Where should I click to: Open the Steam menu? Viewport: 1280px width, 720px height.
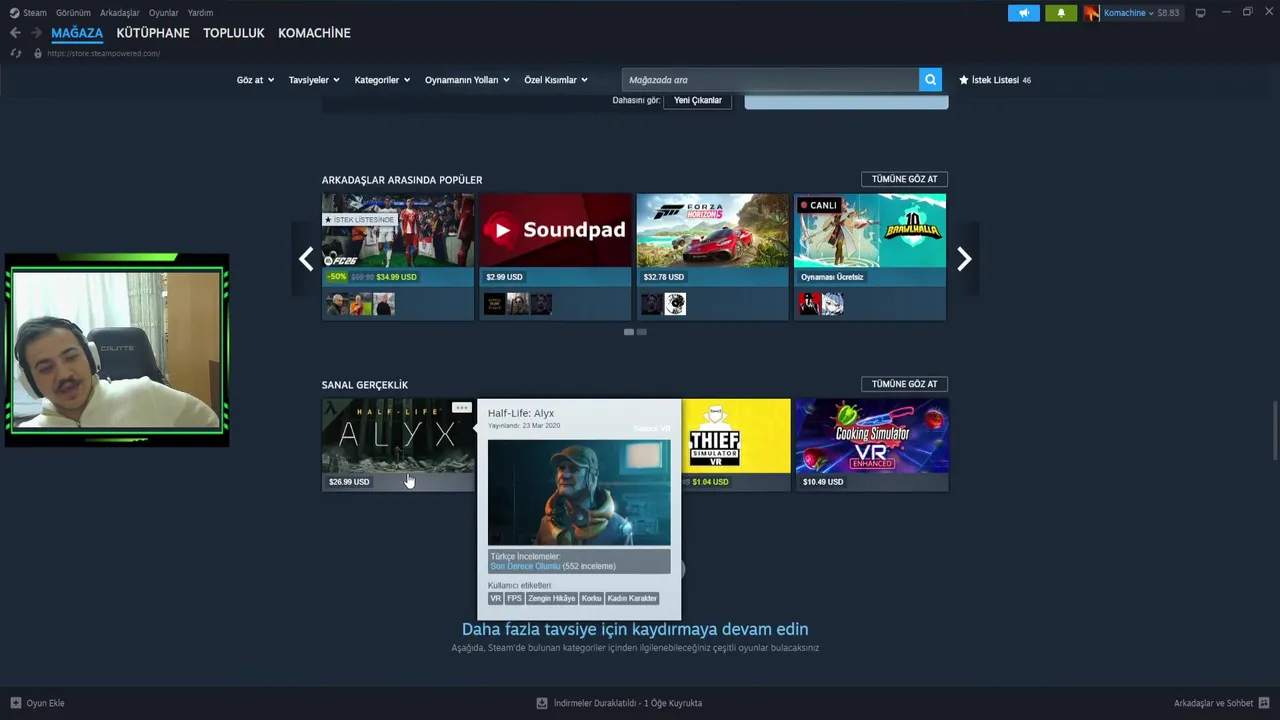(35, 13)
